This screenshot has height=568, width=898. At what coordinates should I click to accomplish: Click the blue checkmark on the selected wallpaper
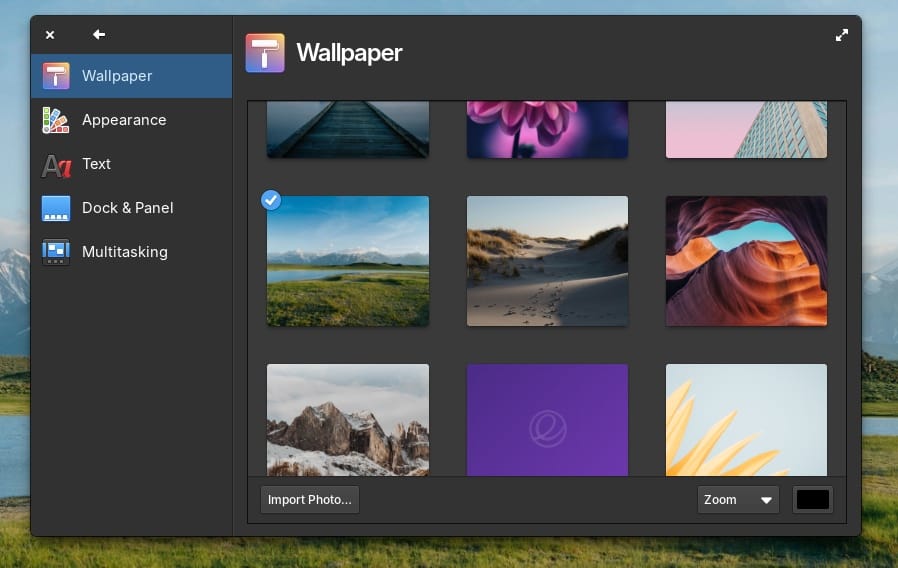[271, 200]
